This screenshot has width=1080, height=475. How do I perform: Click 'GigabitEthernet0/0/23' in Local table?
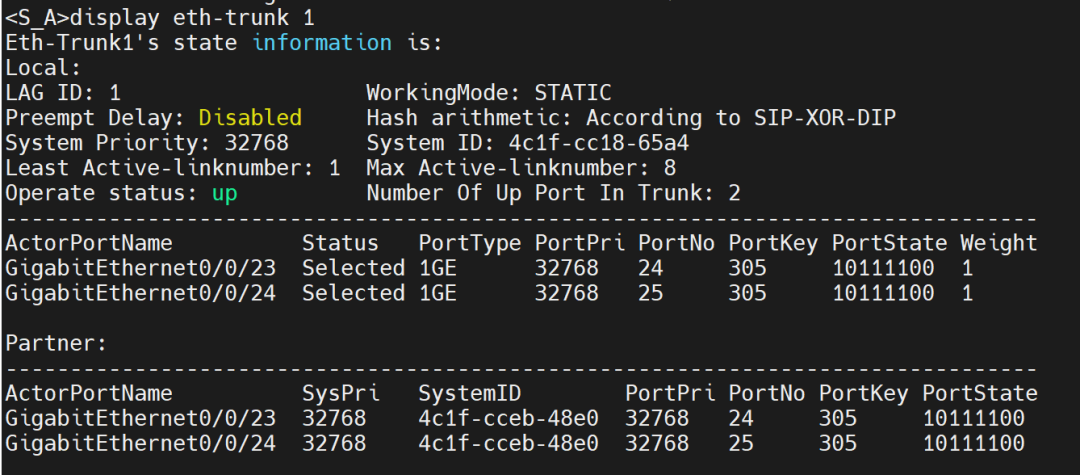click(141, 268)
